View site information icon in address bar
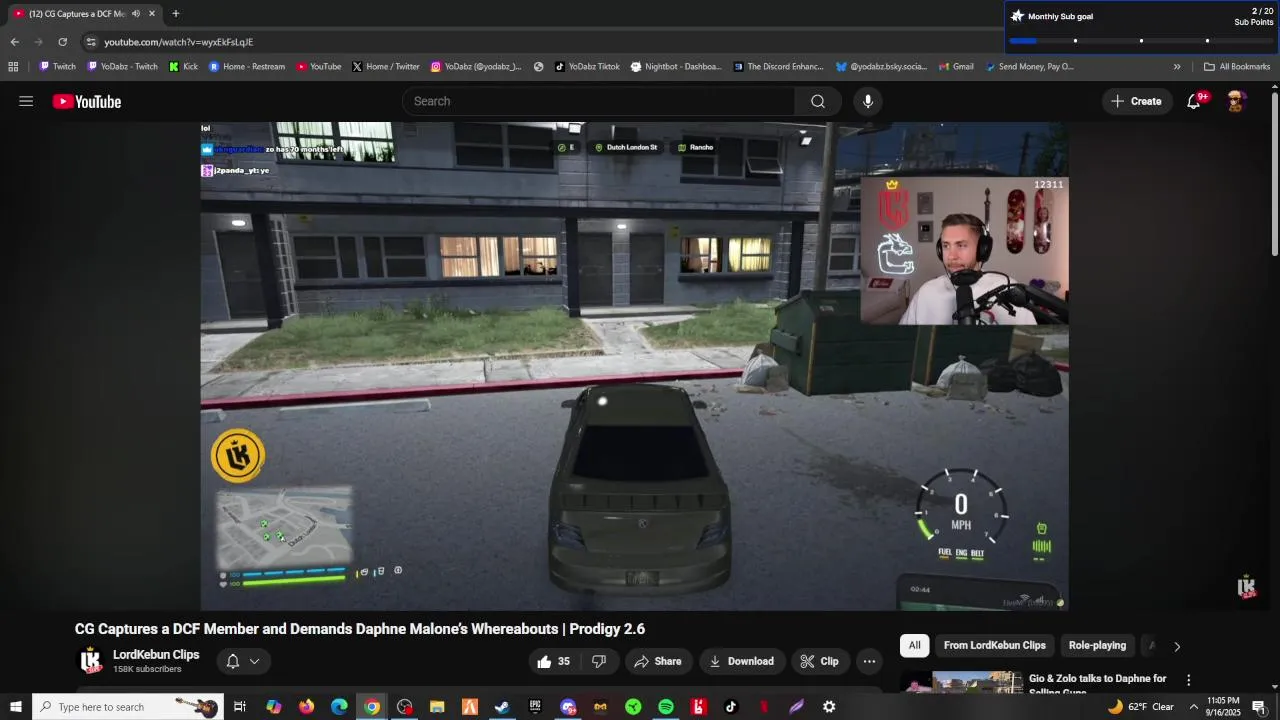This screenshot has width=1280, height=720. (91, 42)
